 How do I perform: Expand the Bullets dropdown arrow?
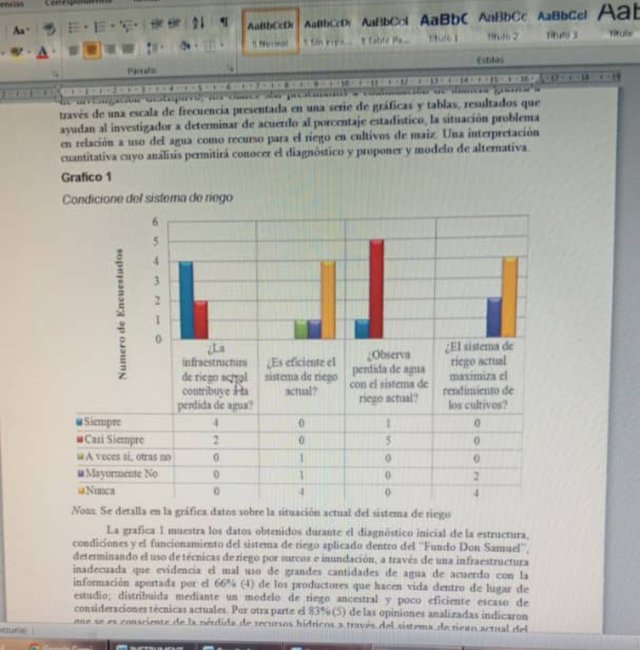pyautogui.click(x=86, y=27)
